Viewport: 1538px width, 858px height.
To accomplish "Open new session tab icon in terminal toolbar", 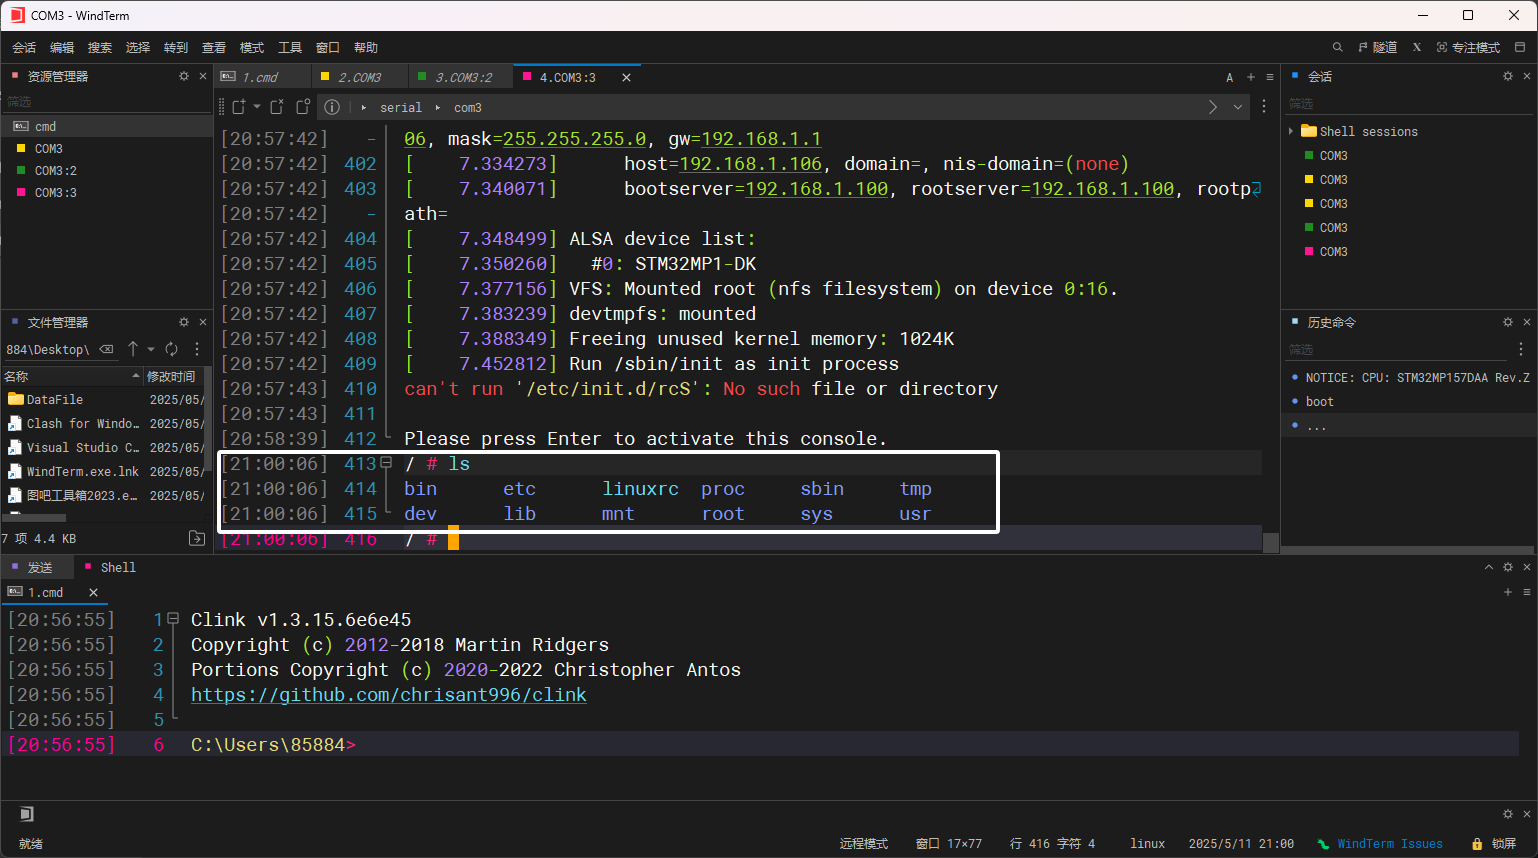I will [239, 107].
